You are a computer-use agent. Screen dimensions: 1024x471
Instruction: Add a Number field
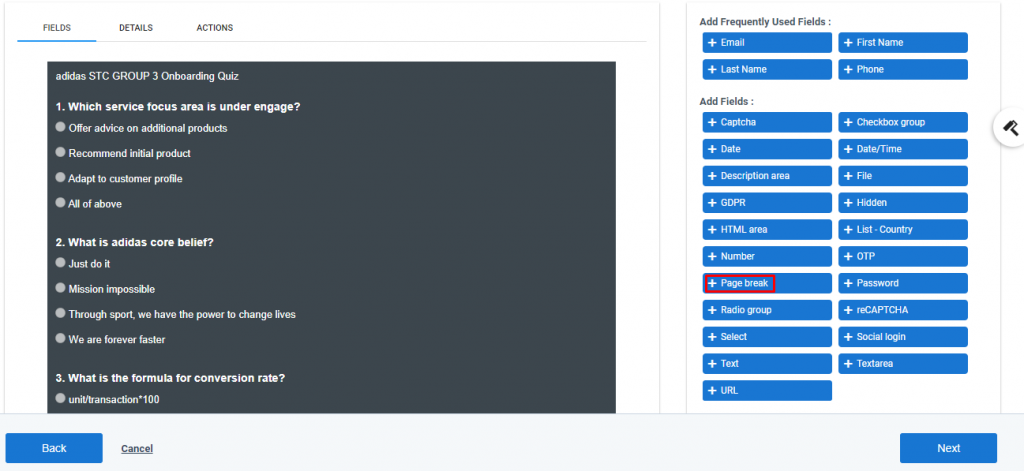(x=767, y=256)
